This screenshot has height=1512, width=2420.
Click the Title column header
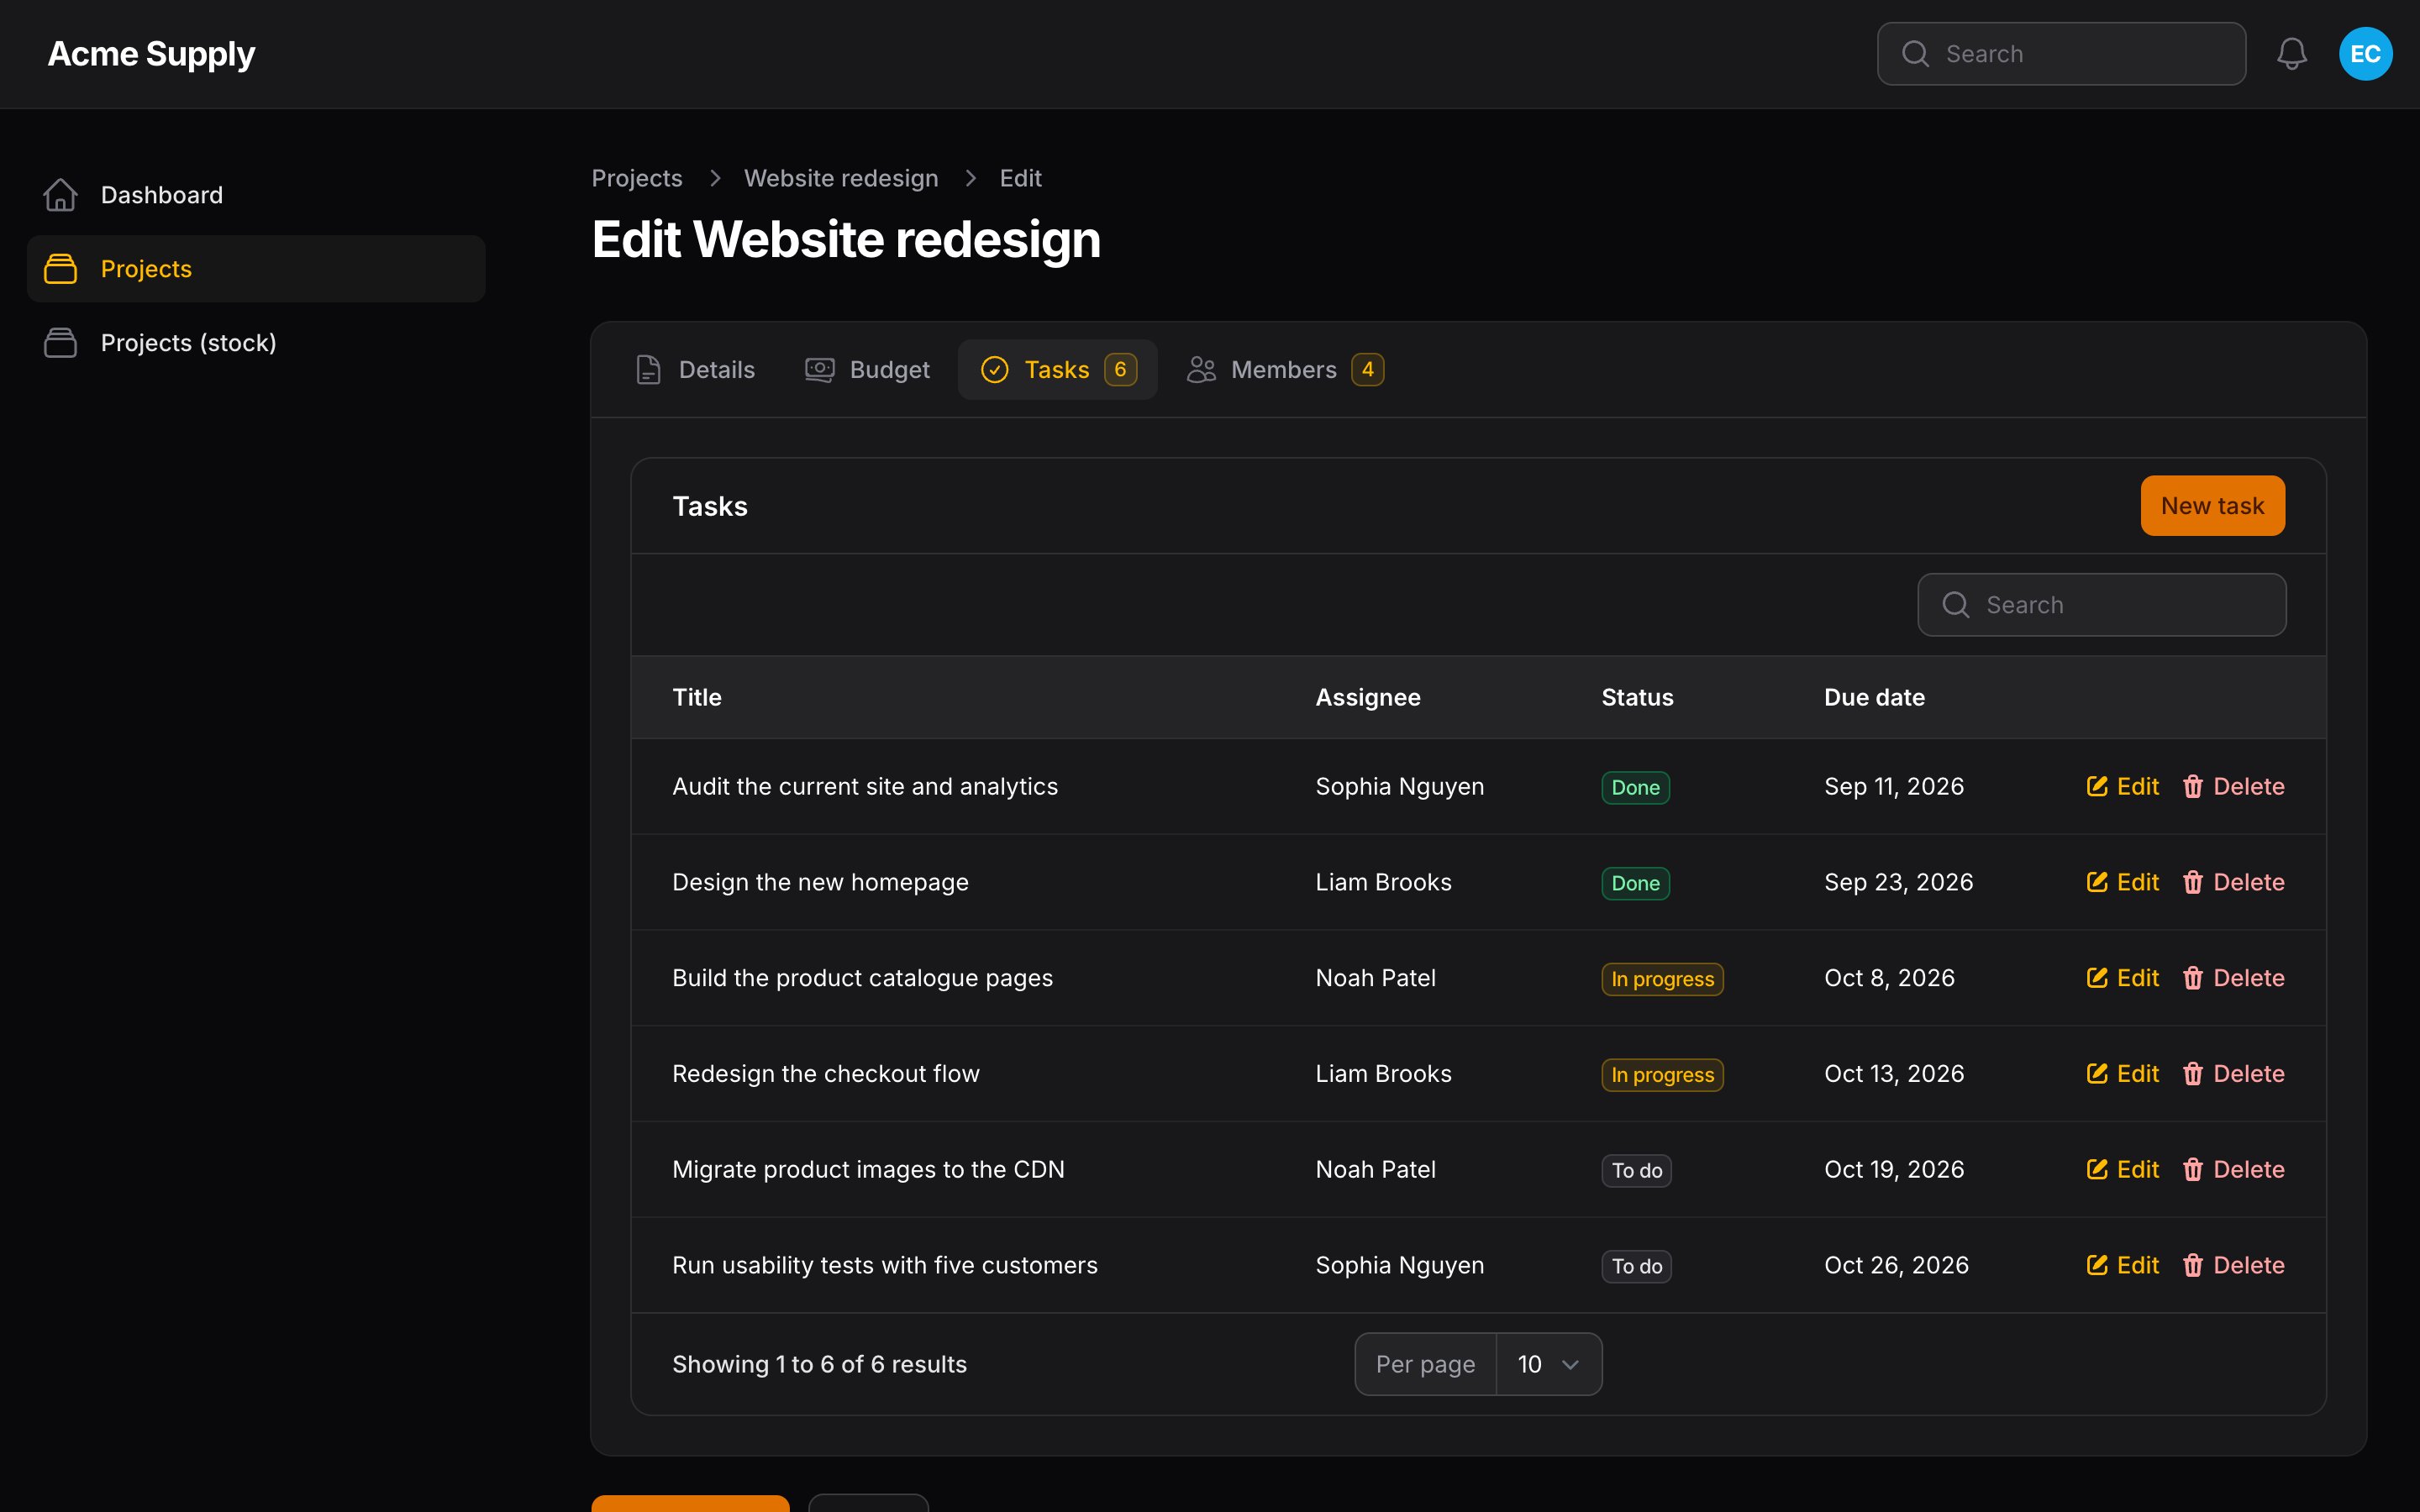point(697,697)
